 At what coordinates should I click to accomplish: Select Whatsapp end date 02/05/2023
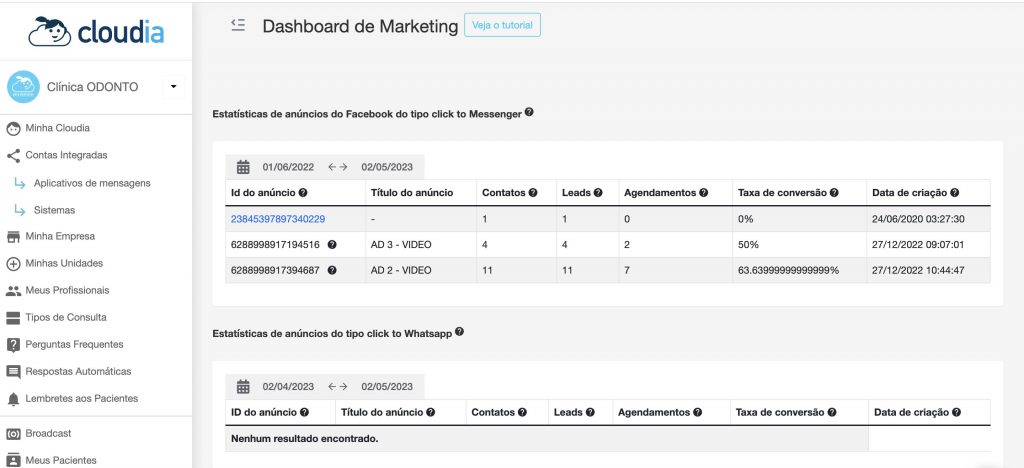(387, 386)
